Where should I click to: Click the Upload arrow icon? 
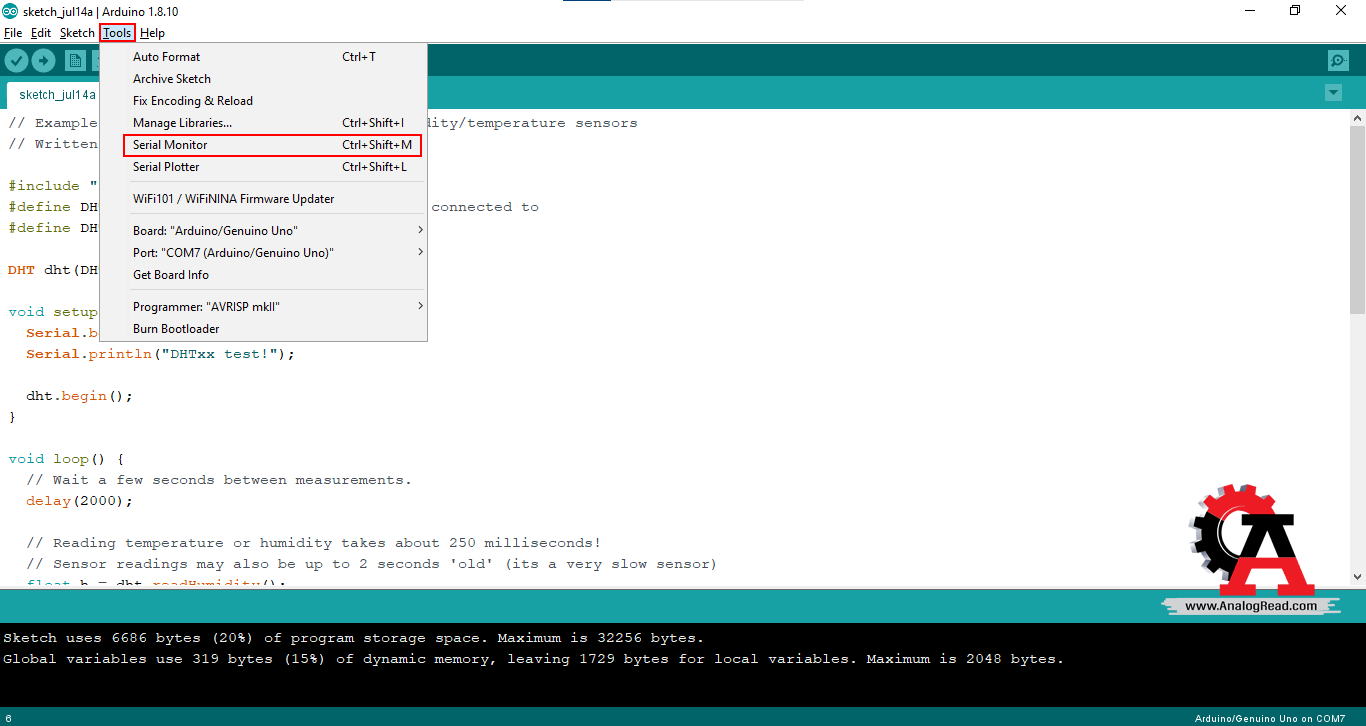pyautogui.click(x=43, y=61)
